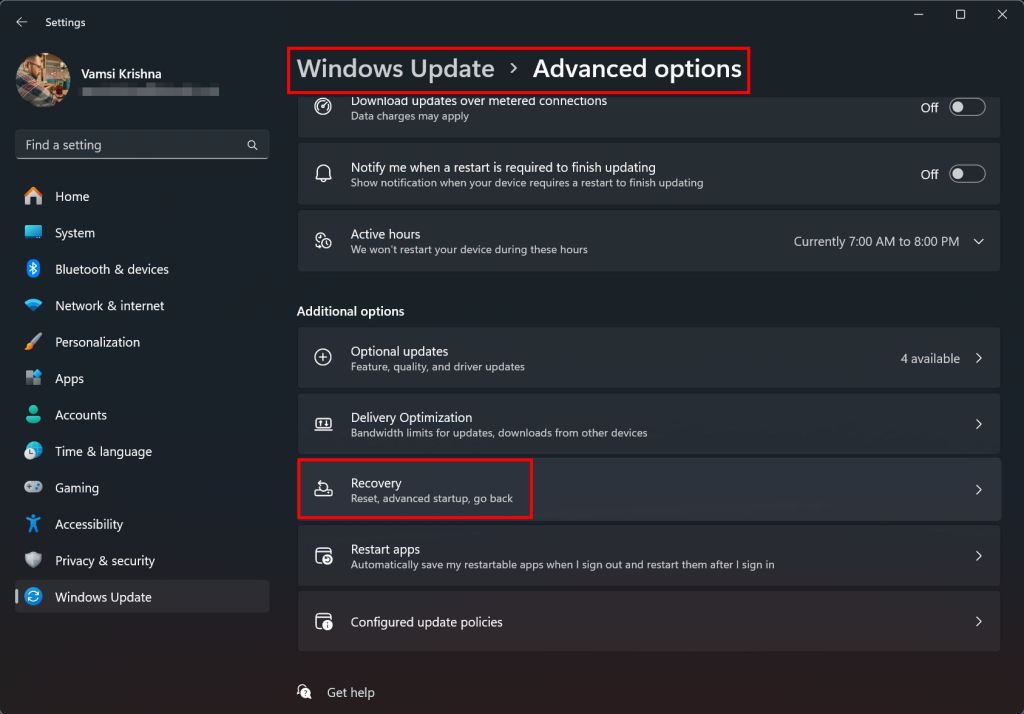Open Restart apps chevron

point(978,556)
